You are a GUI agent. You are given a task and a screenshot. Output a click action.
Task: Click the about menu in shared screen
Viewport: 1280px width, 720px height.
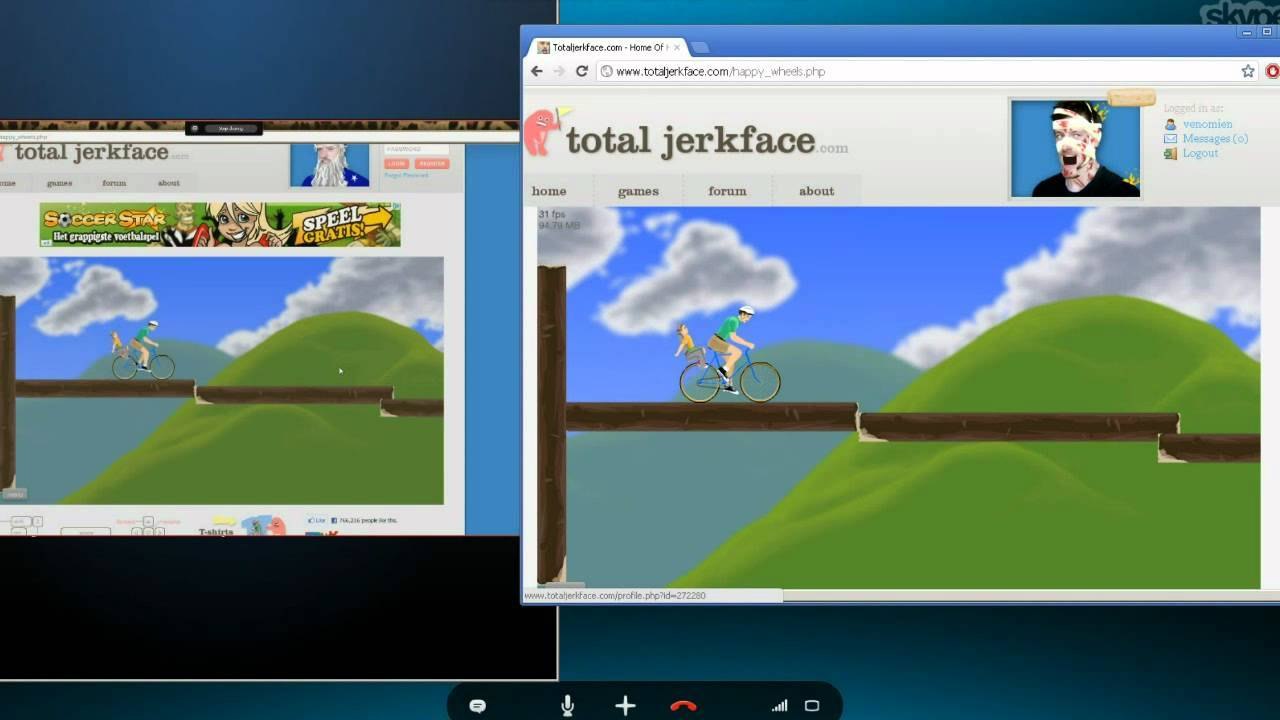coord(168,183)
